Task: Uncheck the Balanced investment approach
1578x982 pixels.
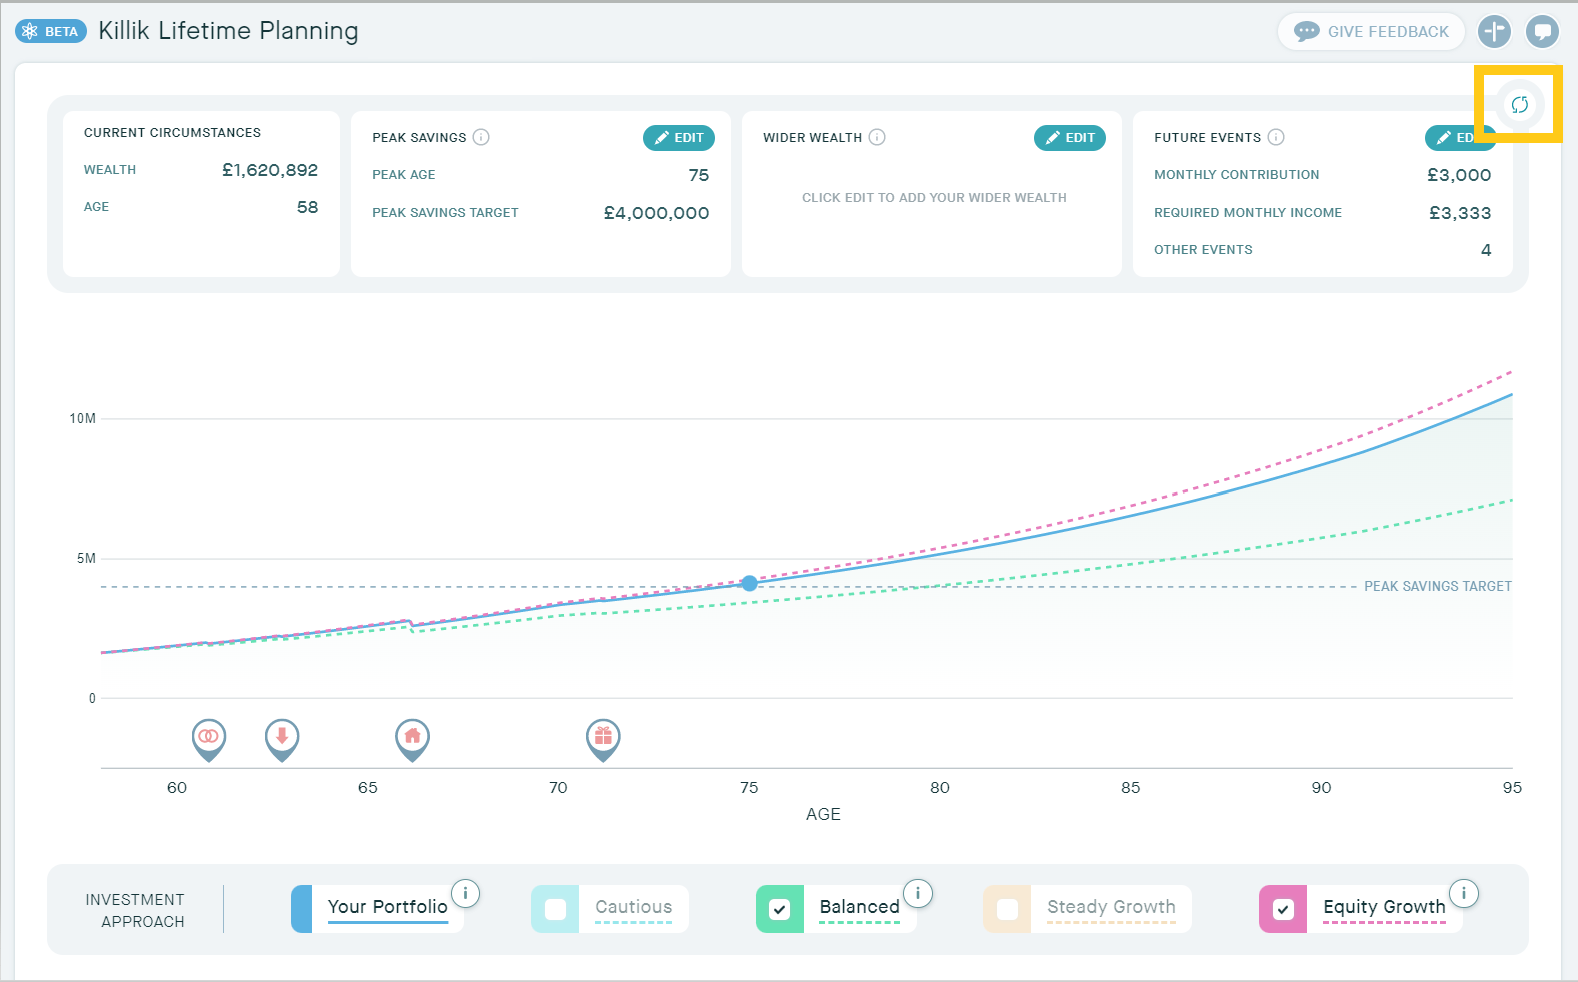Action: [780, 909]
